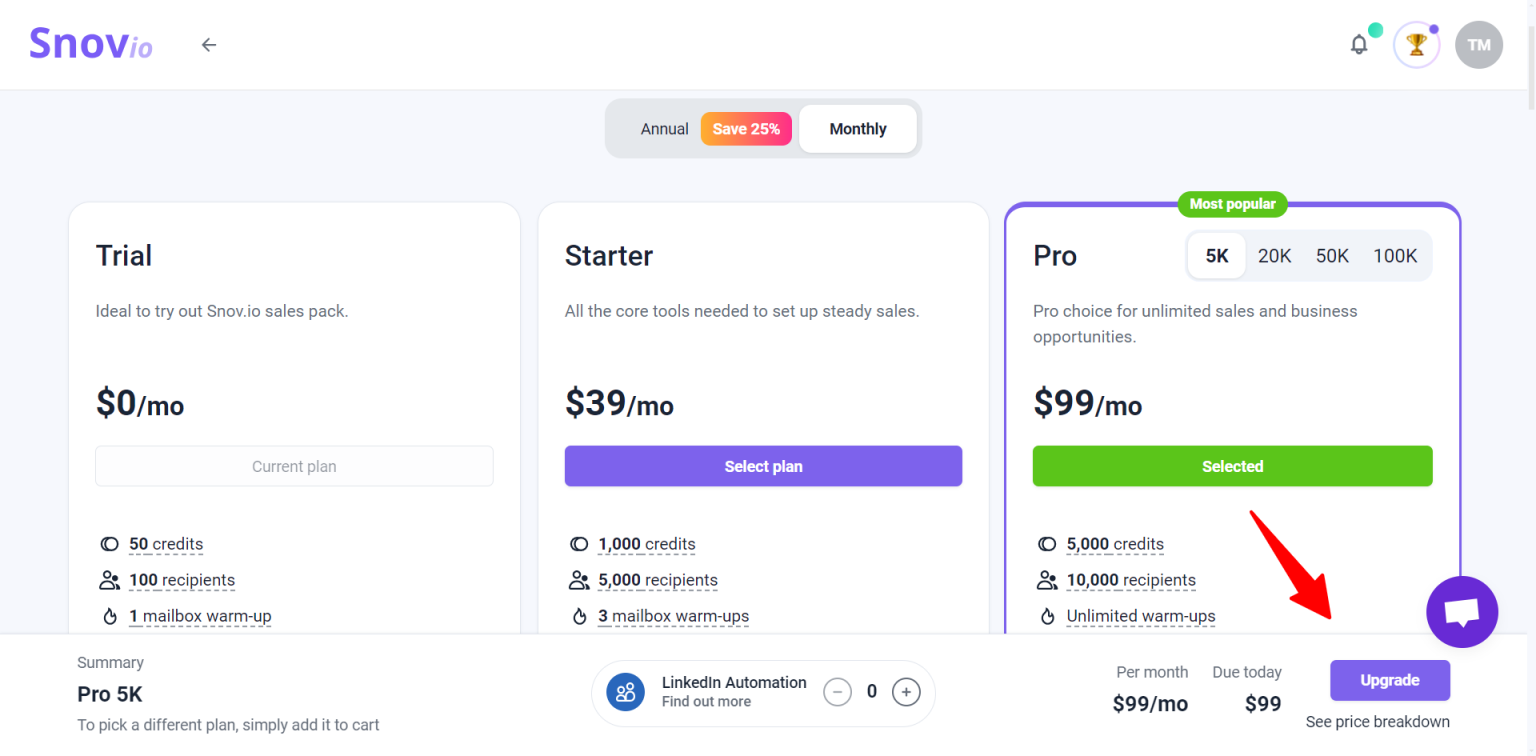Click the back arrow icon

(x=208, y=45)
